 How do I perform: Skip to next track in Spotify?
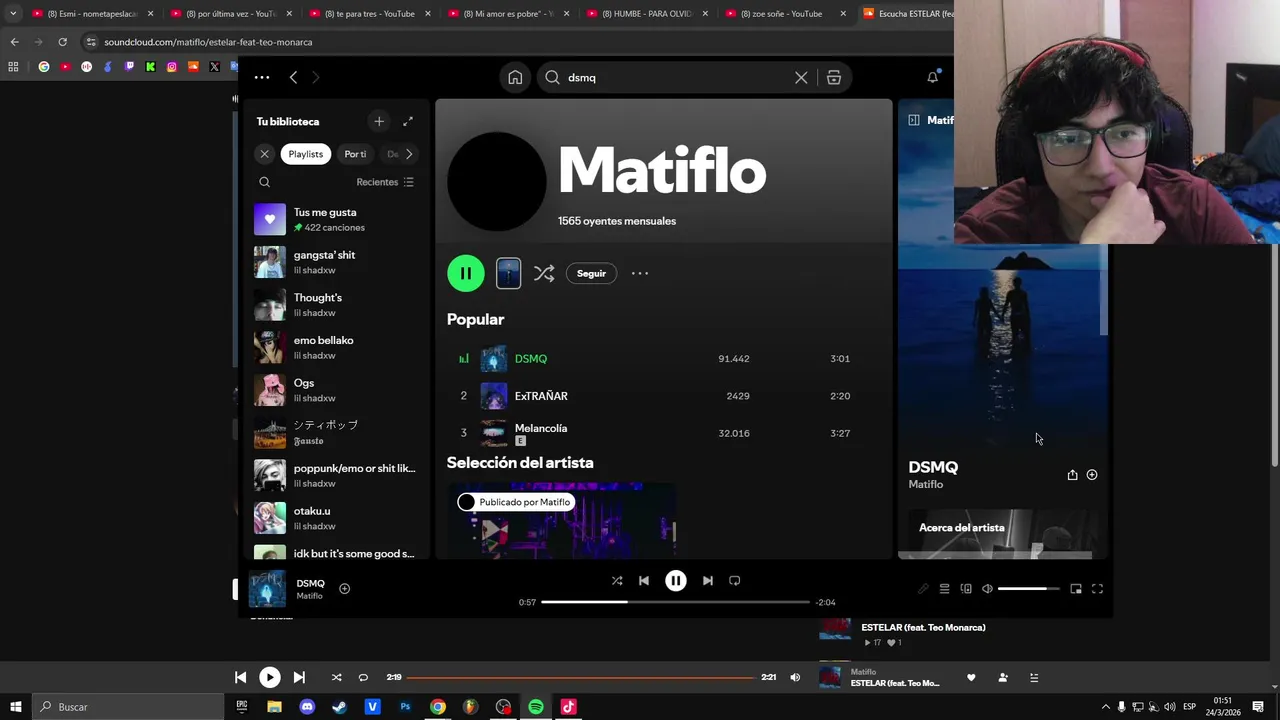[x=707, y=581]
